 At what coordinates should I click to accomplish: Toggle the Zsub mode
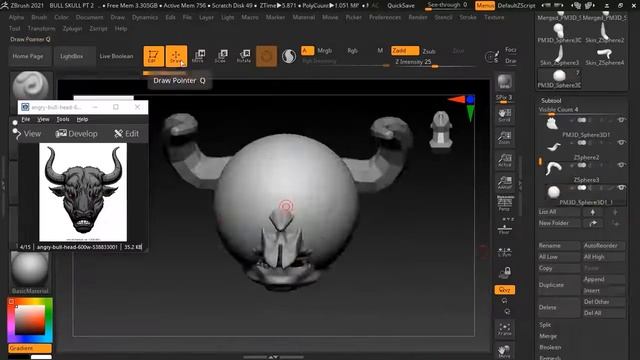[429, 51]
